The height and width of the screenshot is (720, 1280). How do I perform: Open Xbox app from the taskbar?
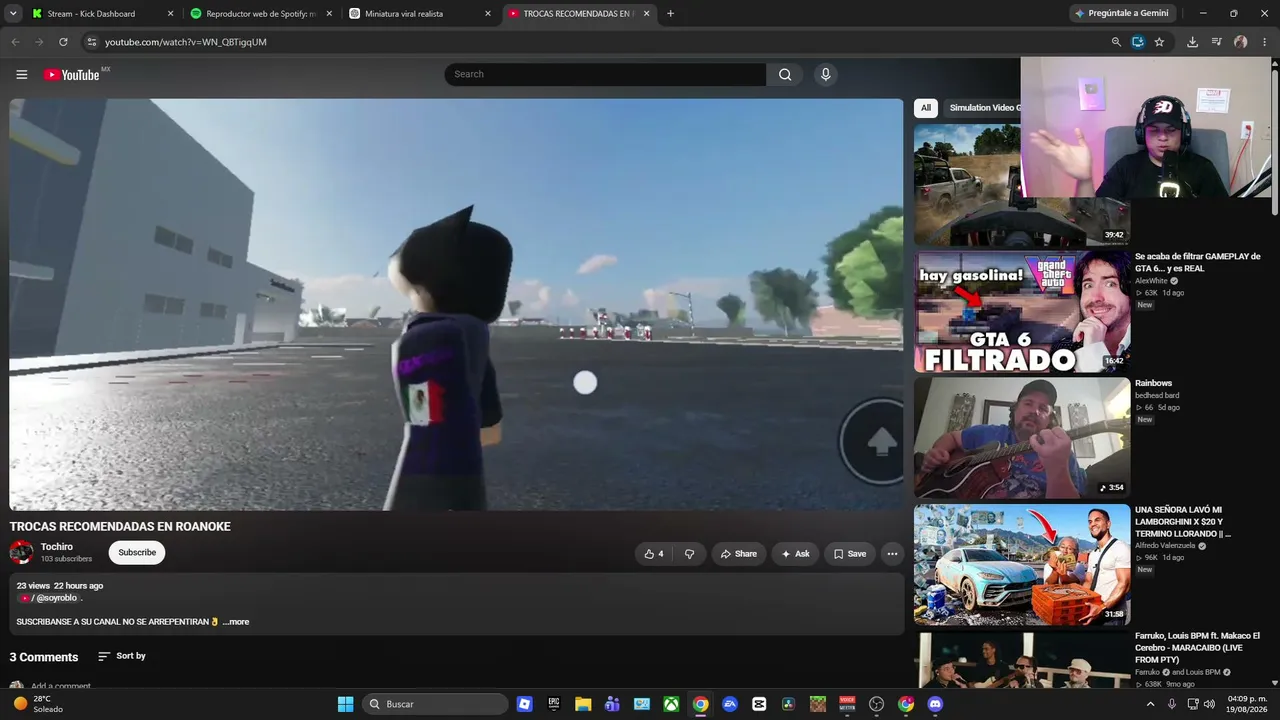(x=671, y=704)
